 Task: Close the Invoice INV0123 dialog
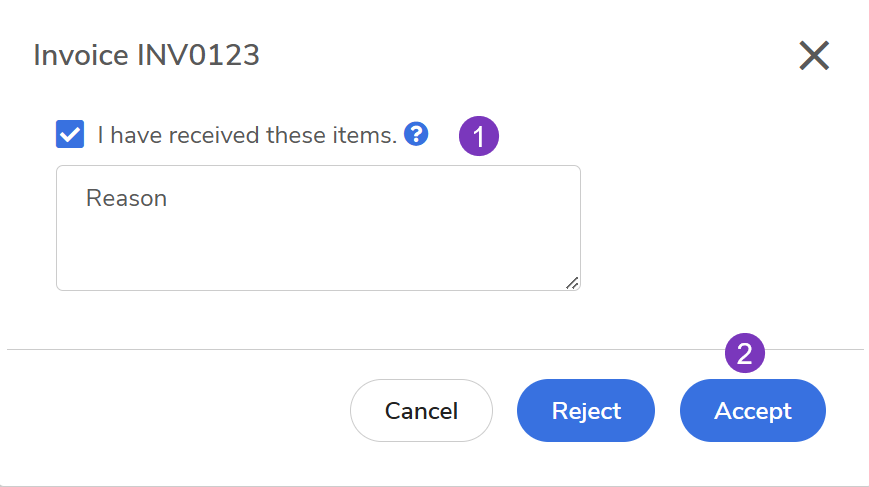coord(814,56)
